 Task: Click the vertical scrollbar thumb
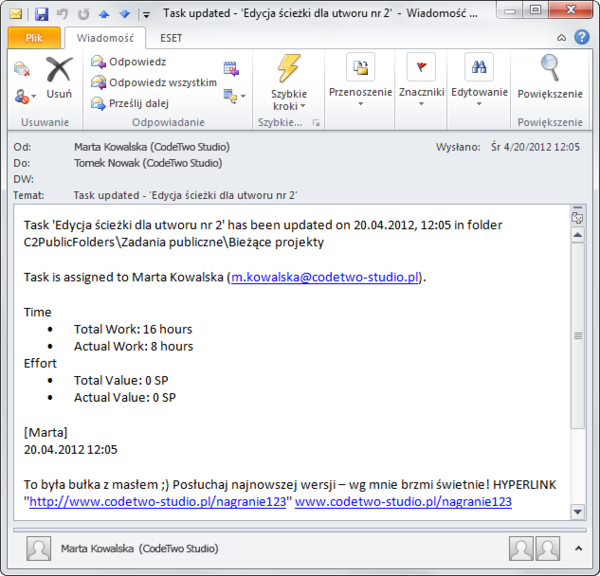578,336
